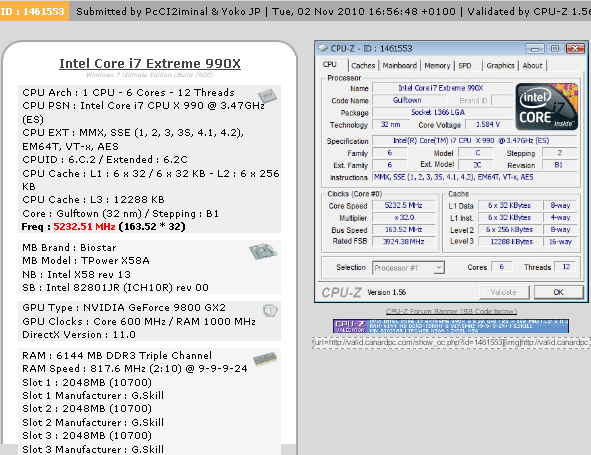This screenshot has height=455, width=591.
Task: Click the Threads value 12
Action: click(x=566, y=267)
